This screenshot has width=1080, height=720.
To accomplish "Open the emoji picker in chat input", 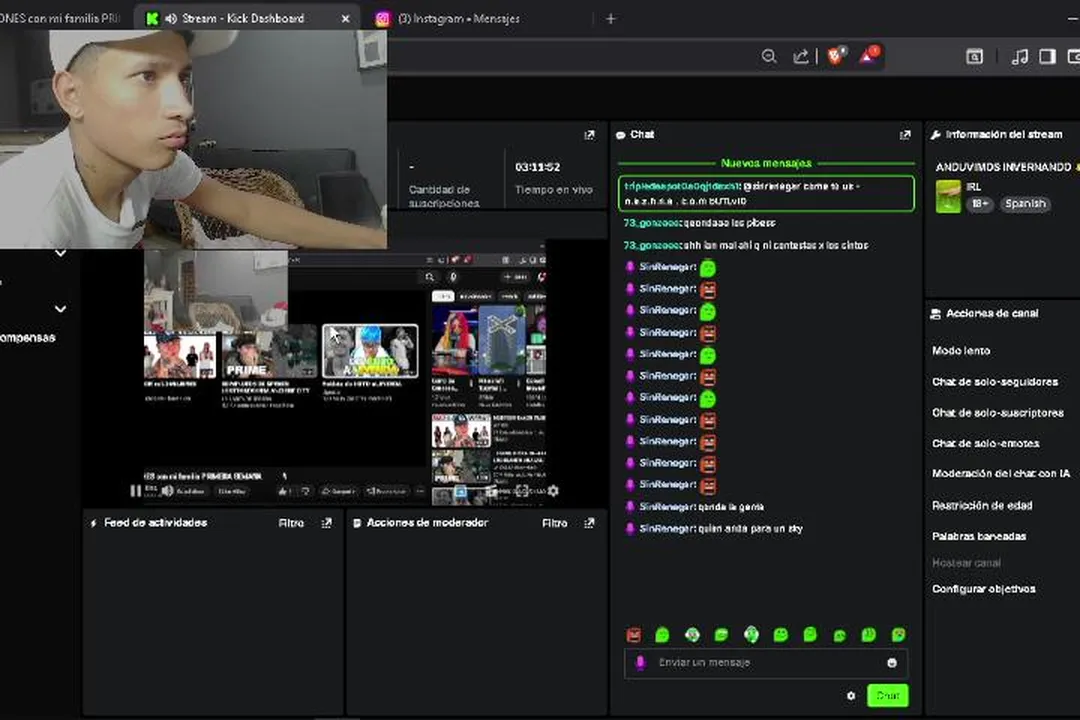I will pos(892,663).
